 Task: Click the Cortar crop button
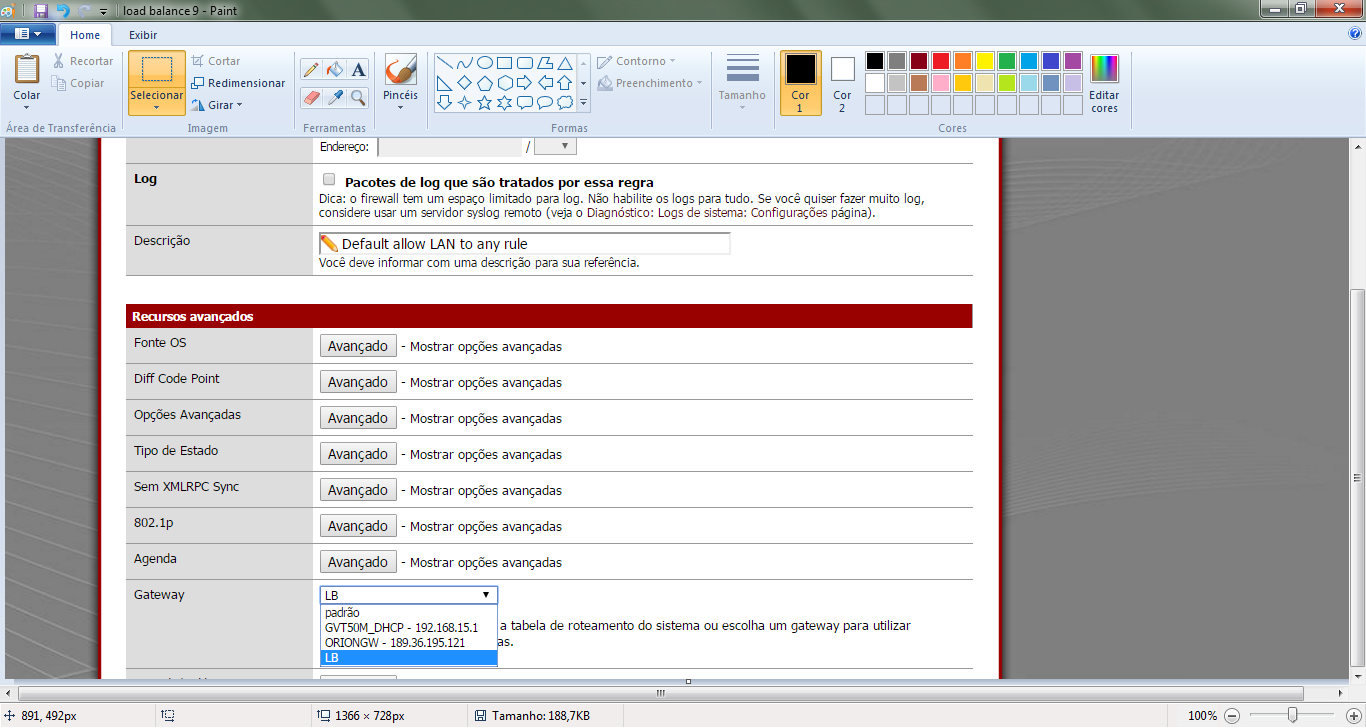216,61
